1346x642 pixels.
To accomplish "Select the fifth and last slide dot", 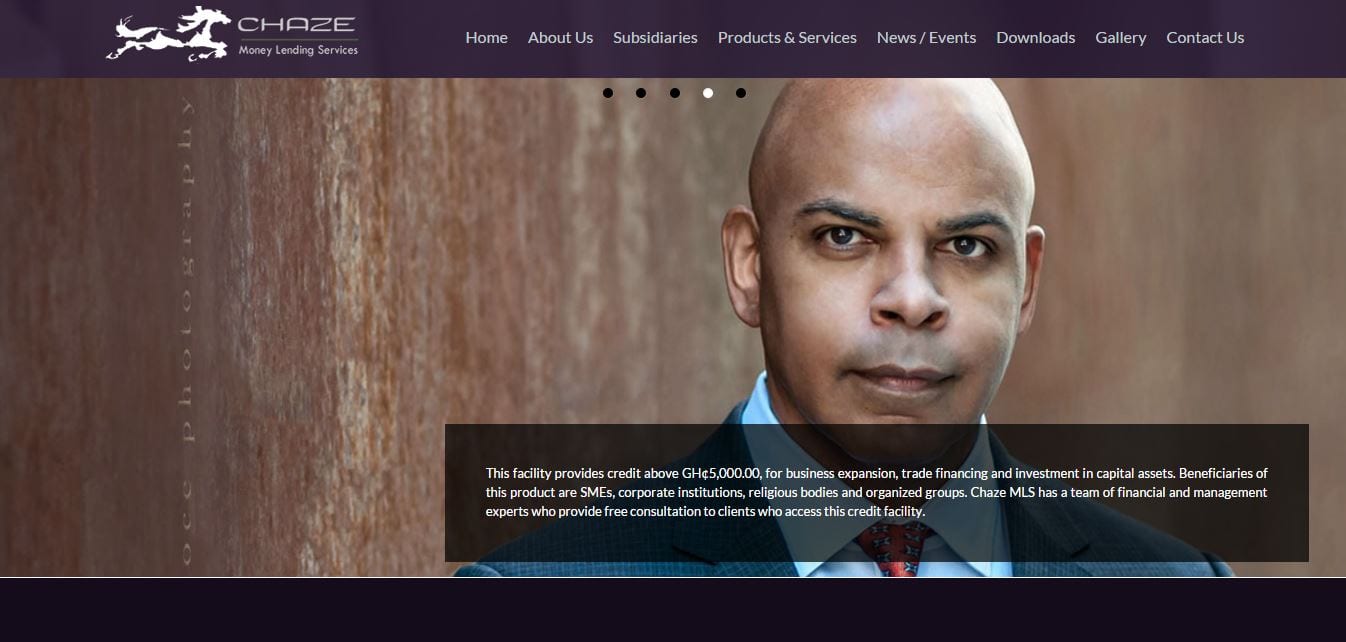I will click(x=741, y=93).
